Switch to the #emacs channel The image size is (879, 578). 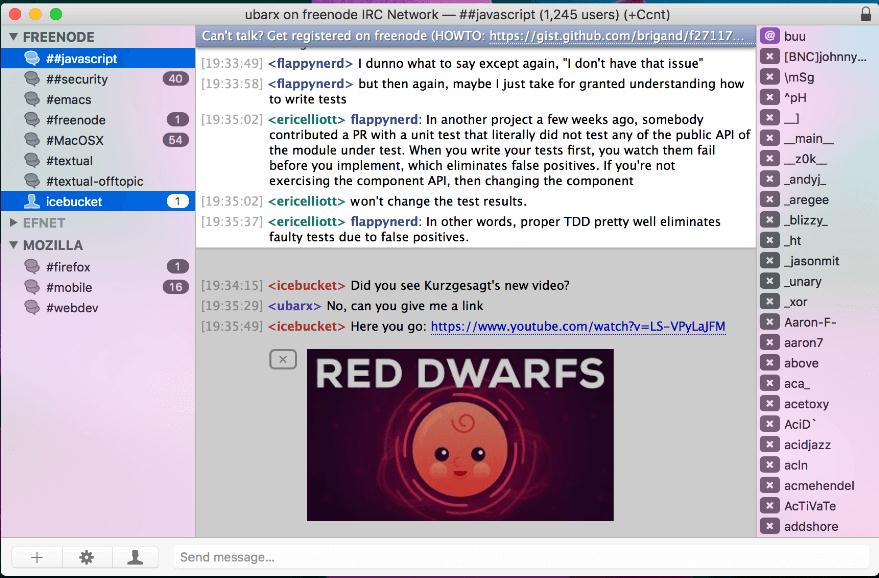98,99
